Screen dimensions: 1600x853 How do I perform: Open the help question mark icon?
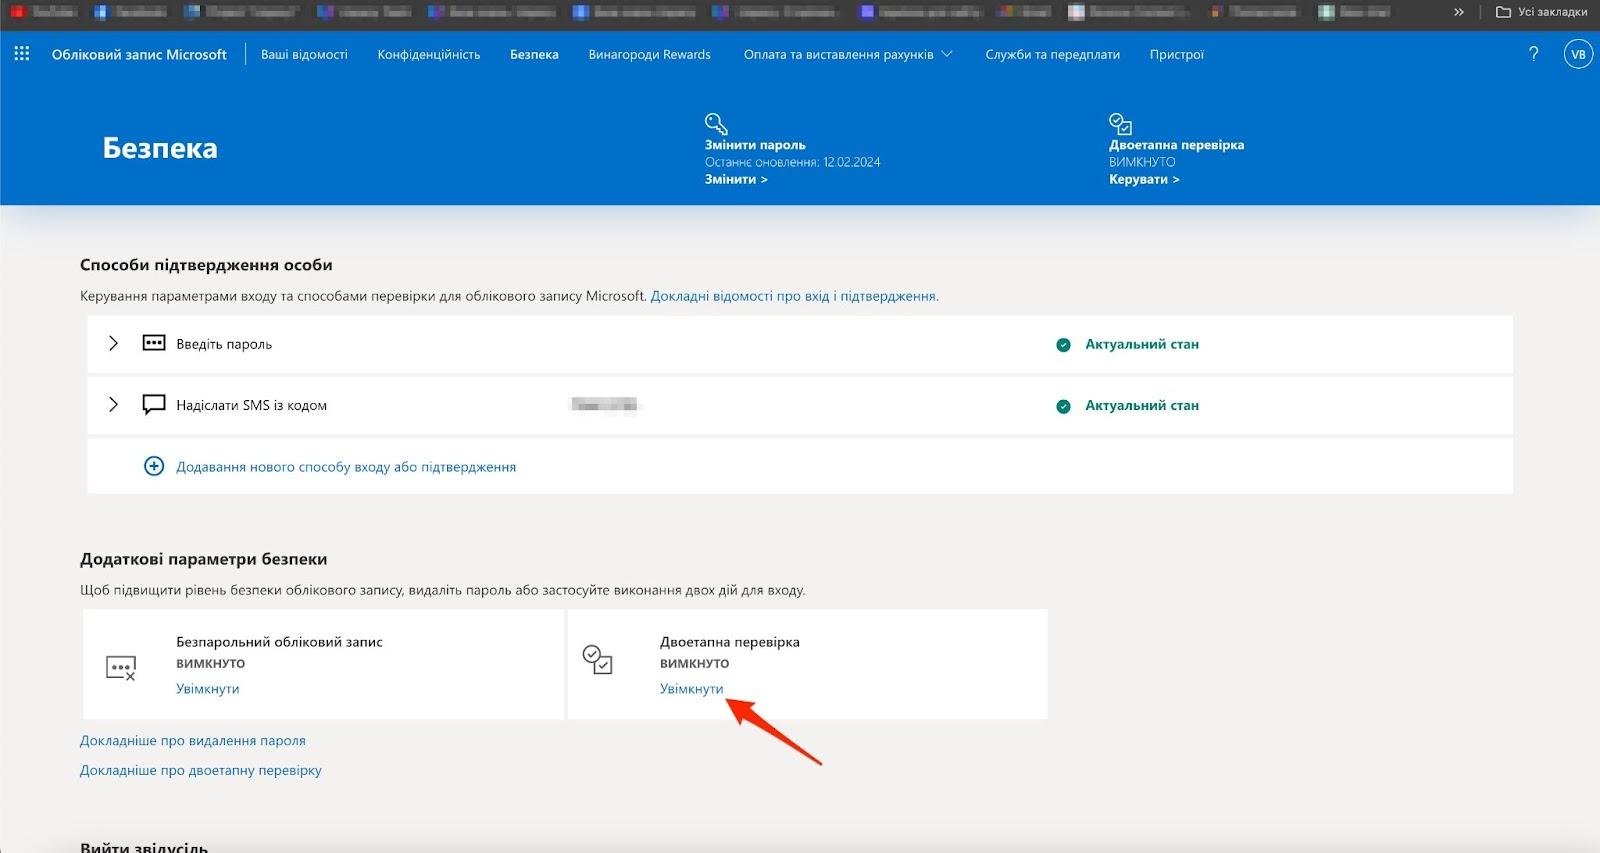(x=1534, y=54)
